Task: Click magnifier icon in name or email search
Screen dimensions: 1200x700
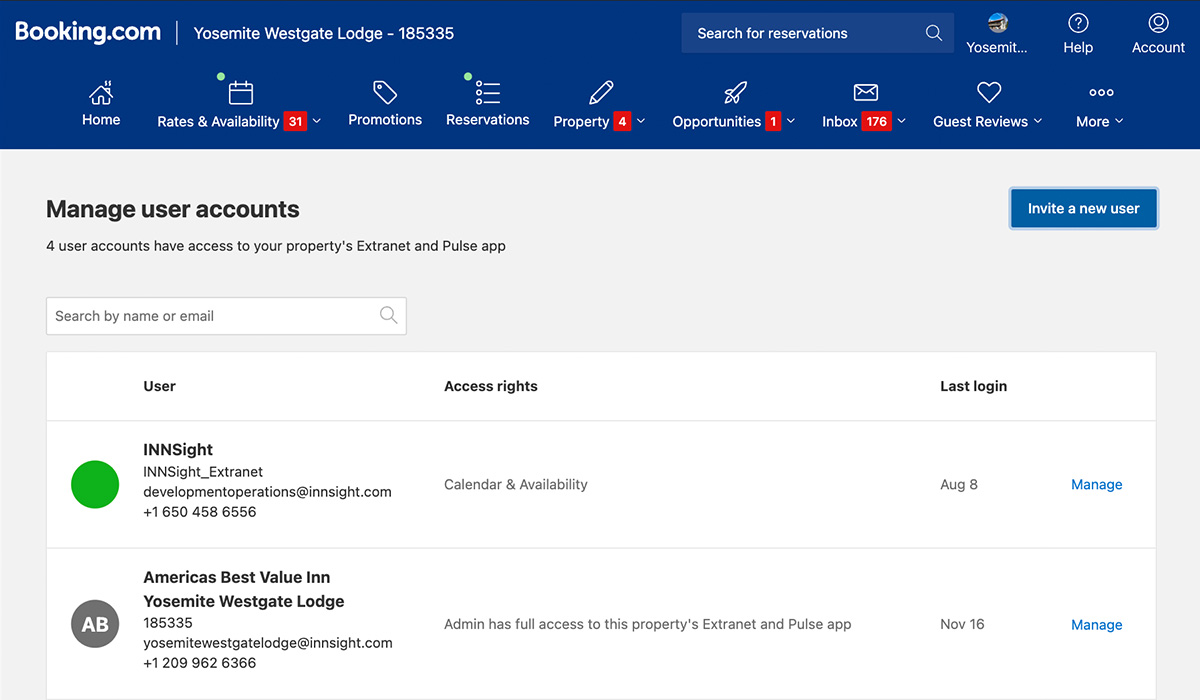Action: tap(389, 316)
